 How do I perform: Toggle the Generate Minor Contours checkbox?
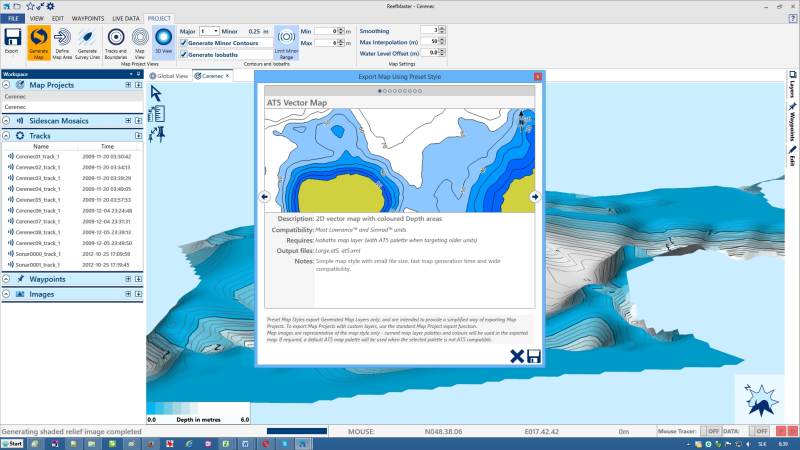pyautogui.click(x=183, y=43)
